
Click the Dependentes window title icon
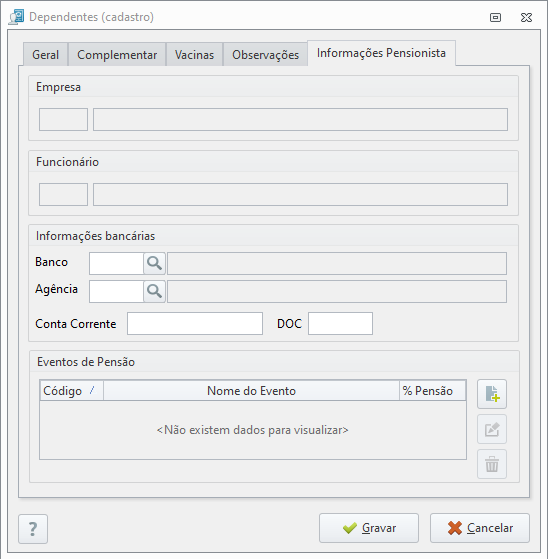tap(16, 17)
